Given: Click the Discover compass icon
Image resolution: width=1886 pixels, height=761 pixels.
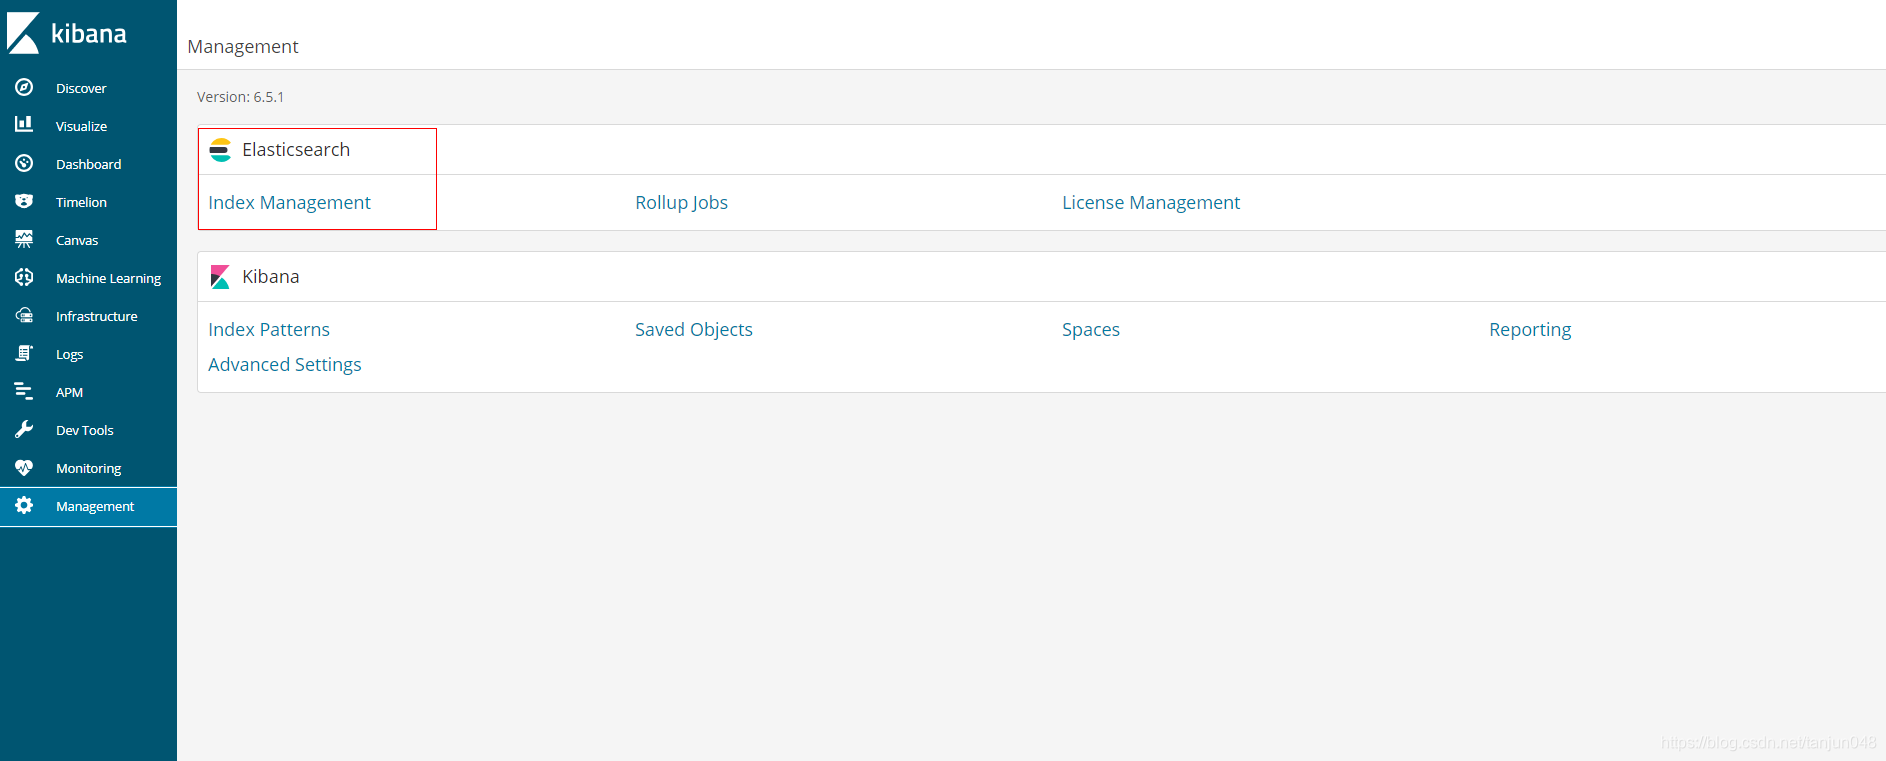Looking at the screenshot, I should coord(24,87).
